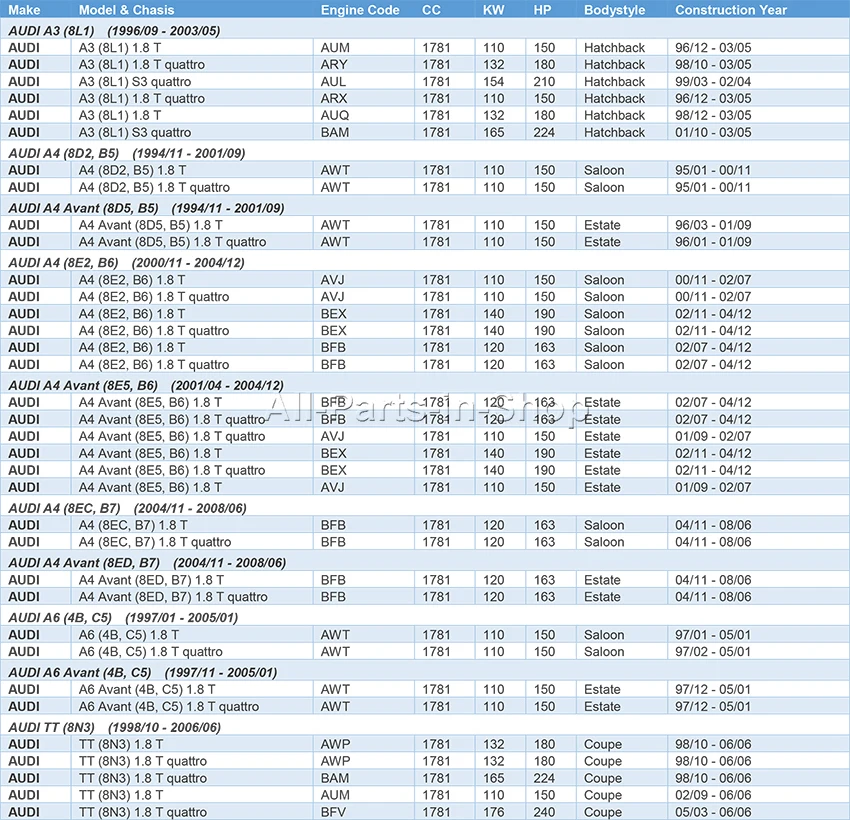Click the 'Make' column header

(24, 10)
